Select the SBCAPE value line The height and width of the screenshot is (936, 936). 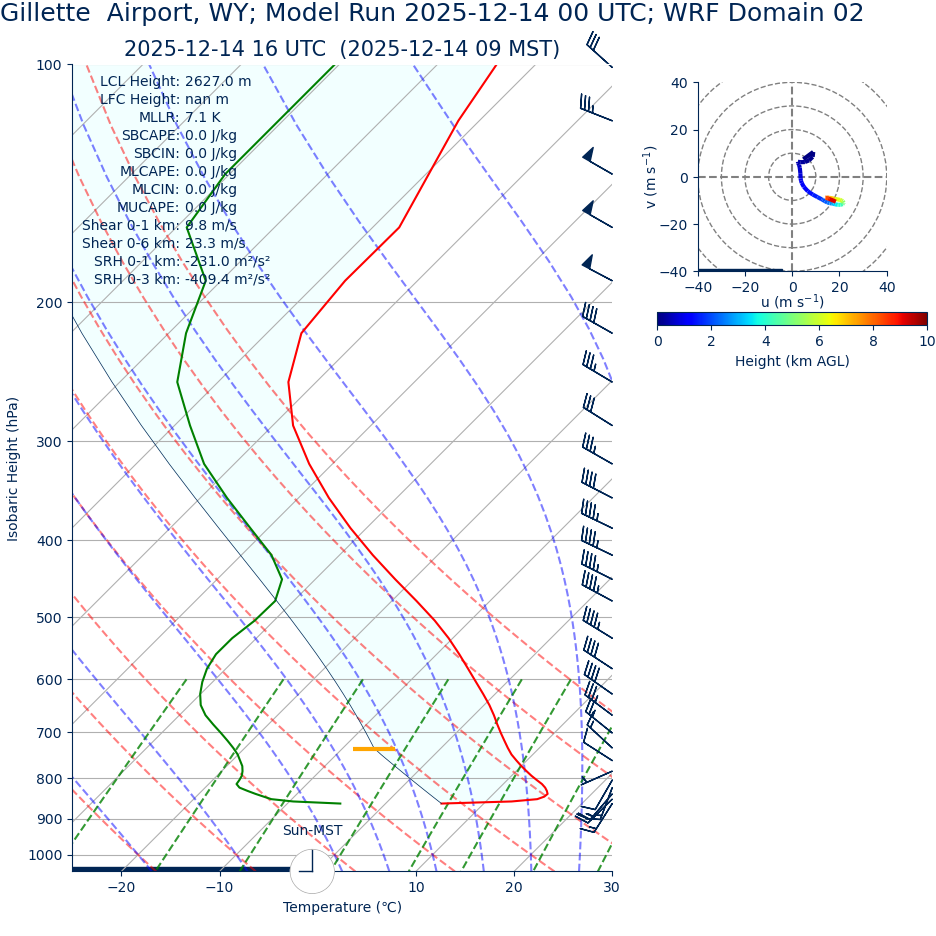pyautogui.click(x=179, y=136)
